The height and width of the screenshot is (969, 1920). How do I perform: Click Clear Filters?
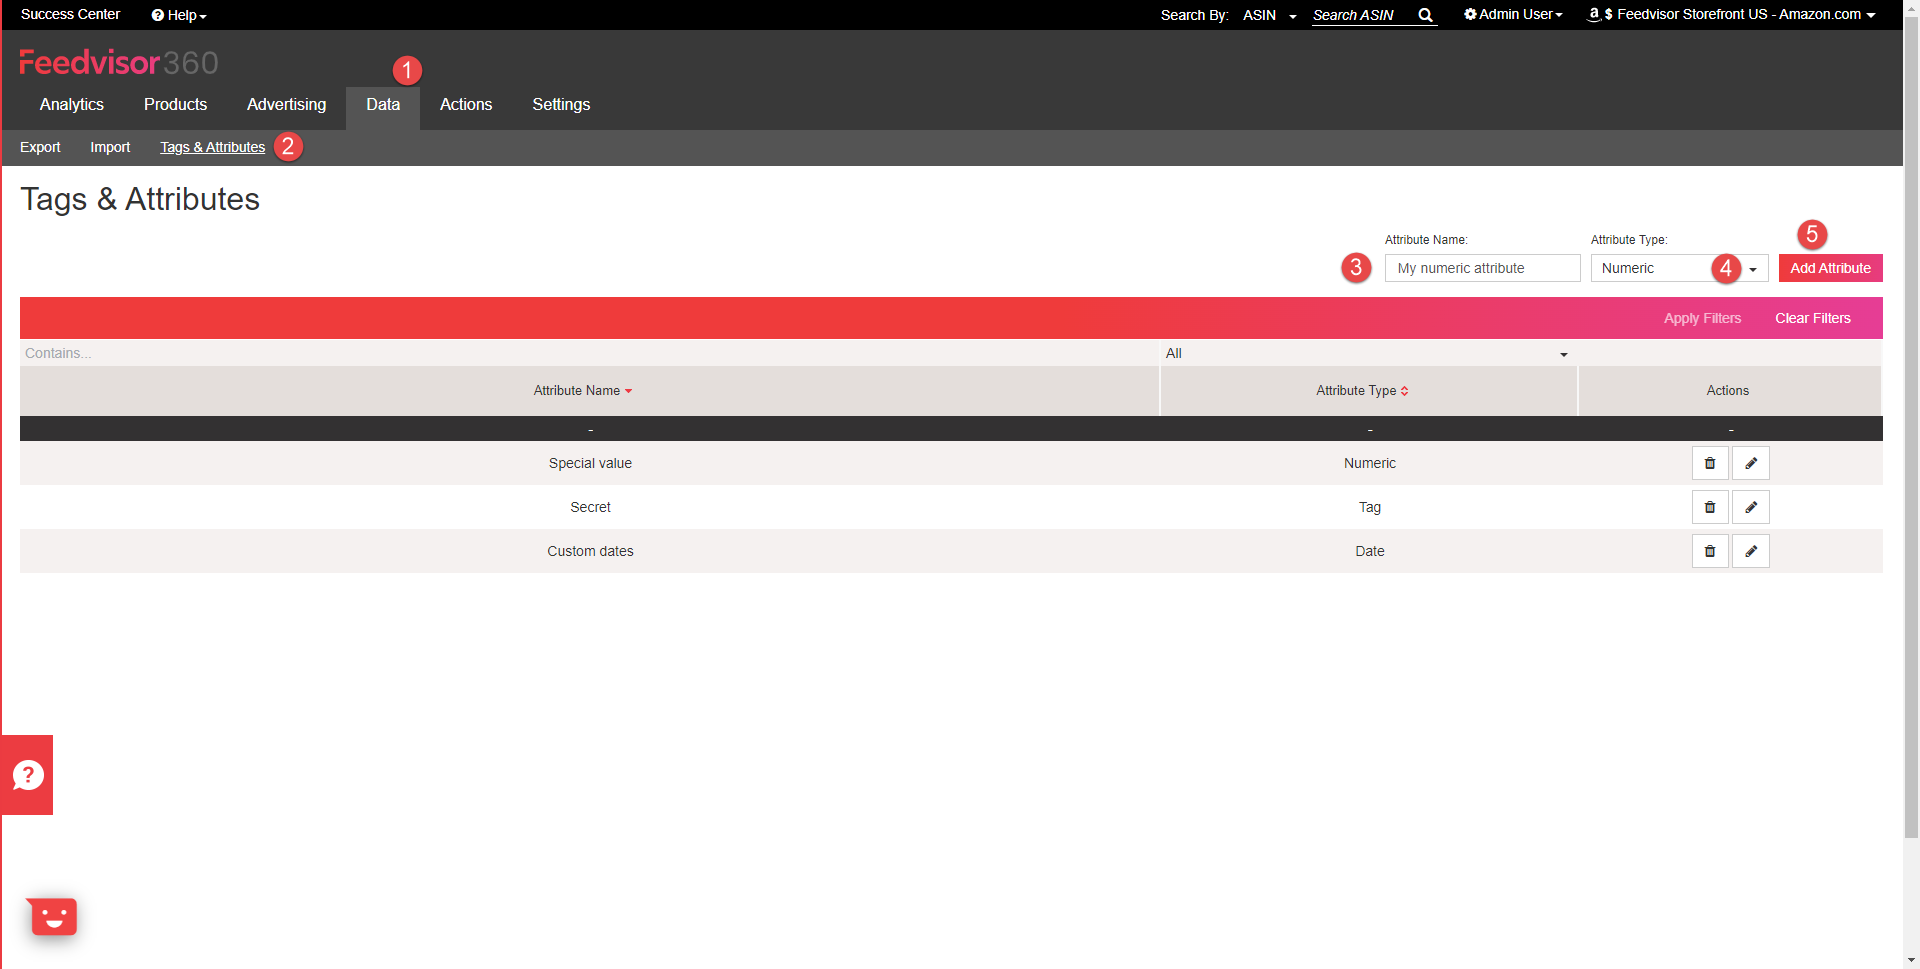(x=1812, y=318)
